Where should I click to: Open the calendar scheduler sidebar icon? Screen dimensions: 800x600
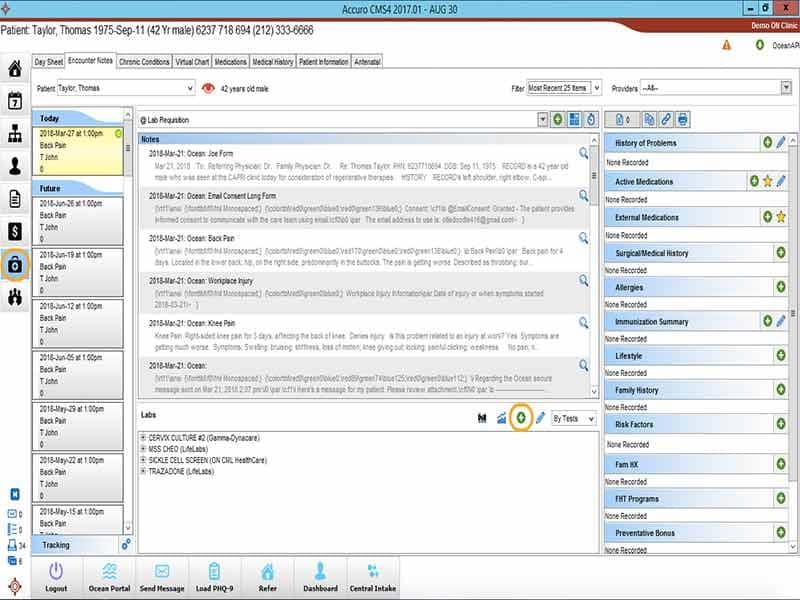pyautogui.click(x=15, y=101)
